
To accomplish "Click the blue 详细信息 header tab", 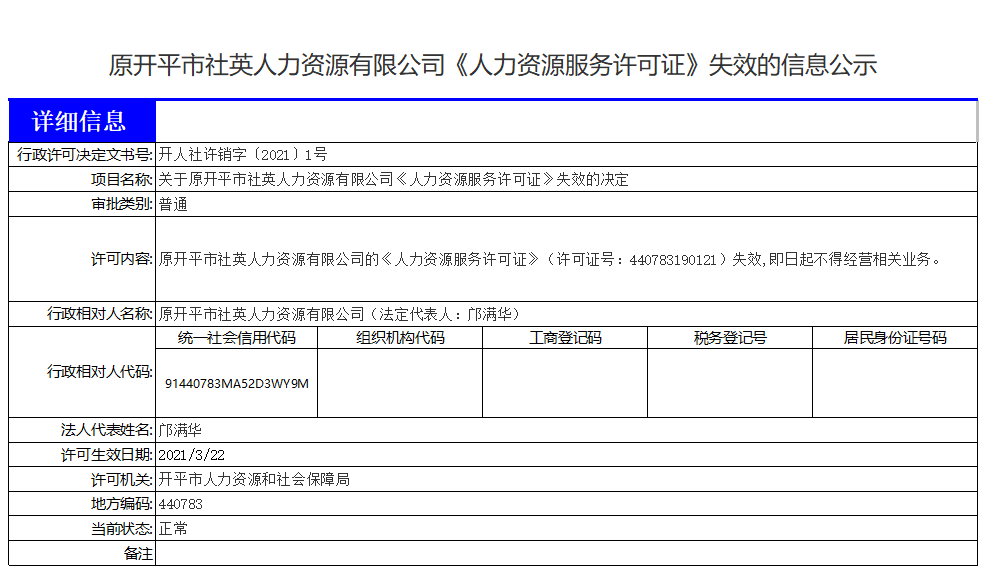I will pos(82,122).
